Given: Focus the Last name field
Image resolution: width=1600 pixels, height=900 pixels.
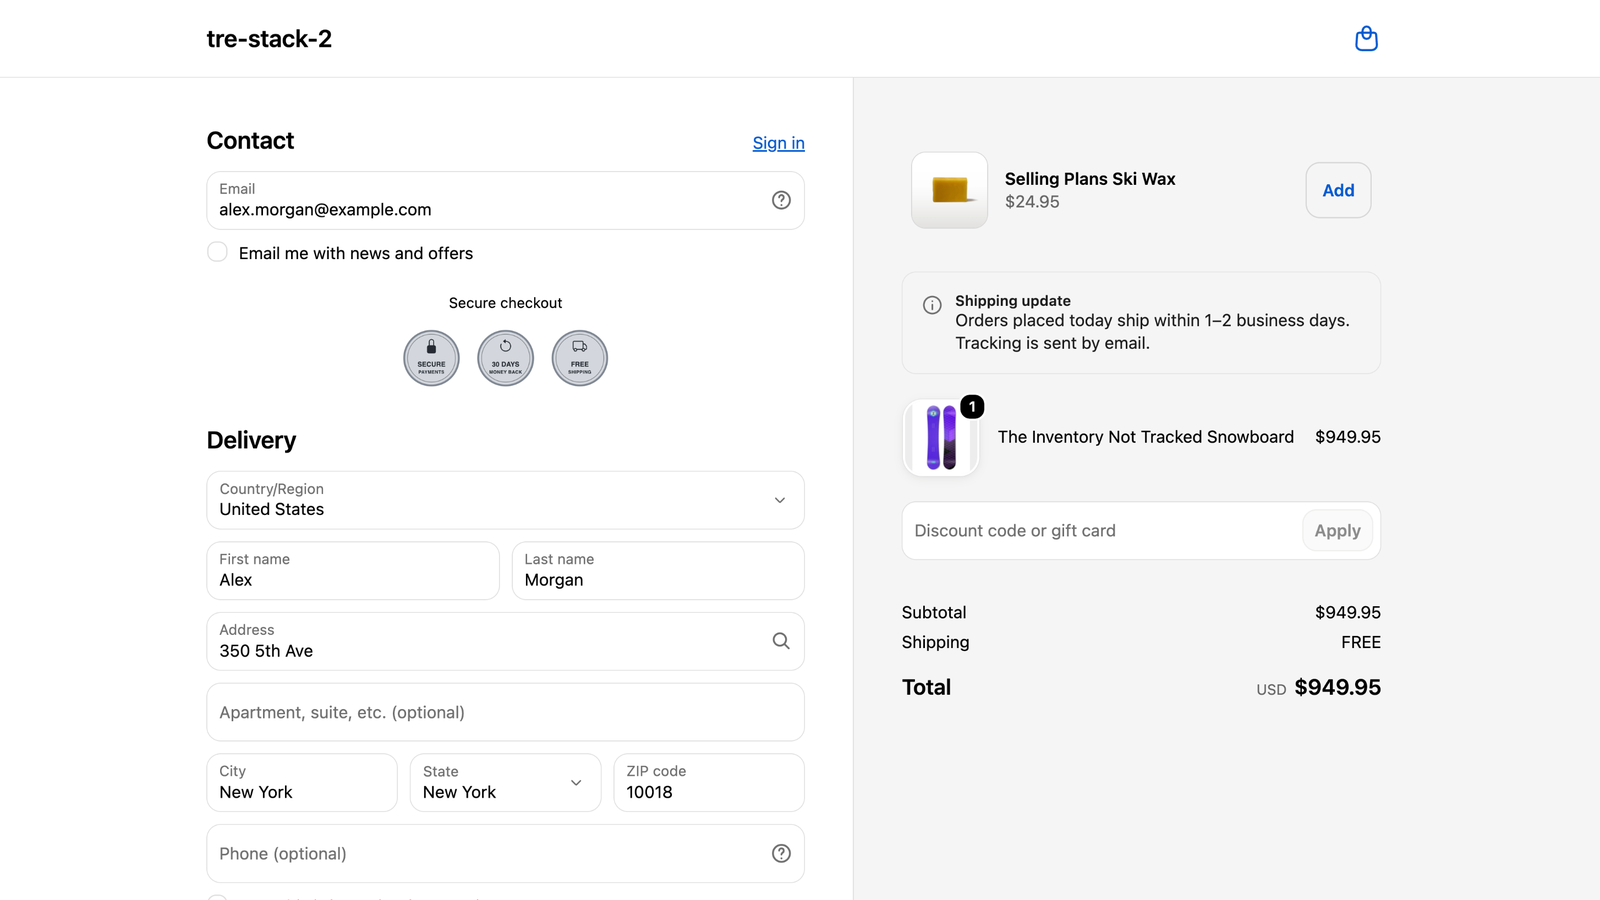Looking at the screenshot, I should (658, 571).
